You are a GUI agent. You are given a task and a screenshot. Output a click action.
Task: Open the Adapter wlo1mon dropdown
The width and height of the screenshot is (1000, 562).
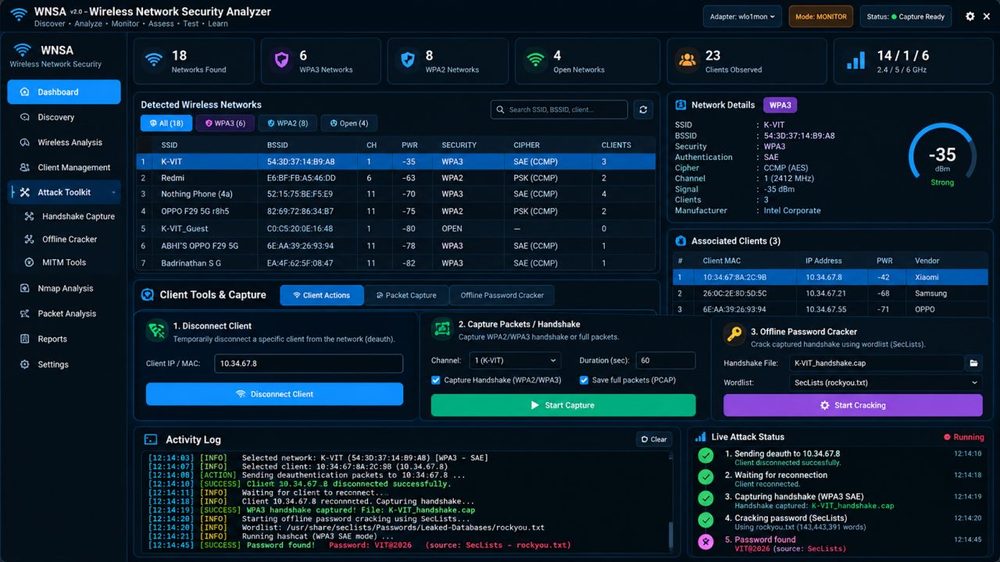pyautogui.click(x=742, y=17)
